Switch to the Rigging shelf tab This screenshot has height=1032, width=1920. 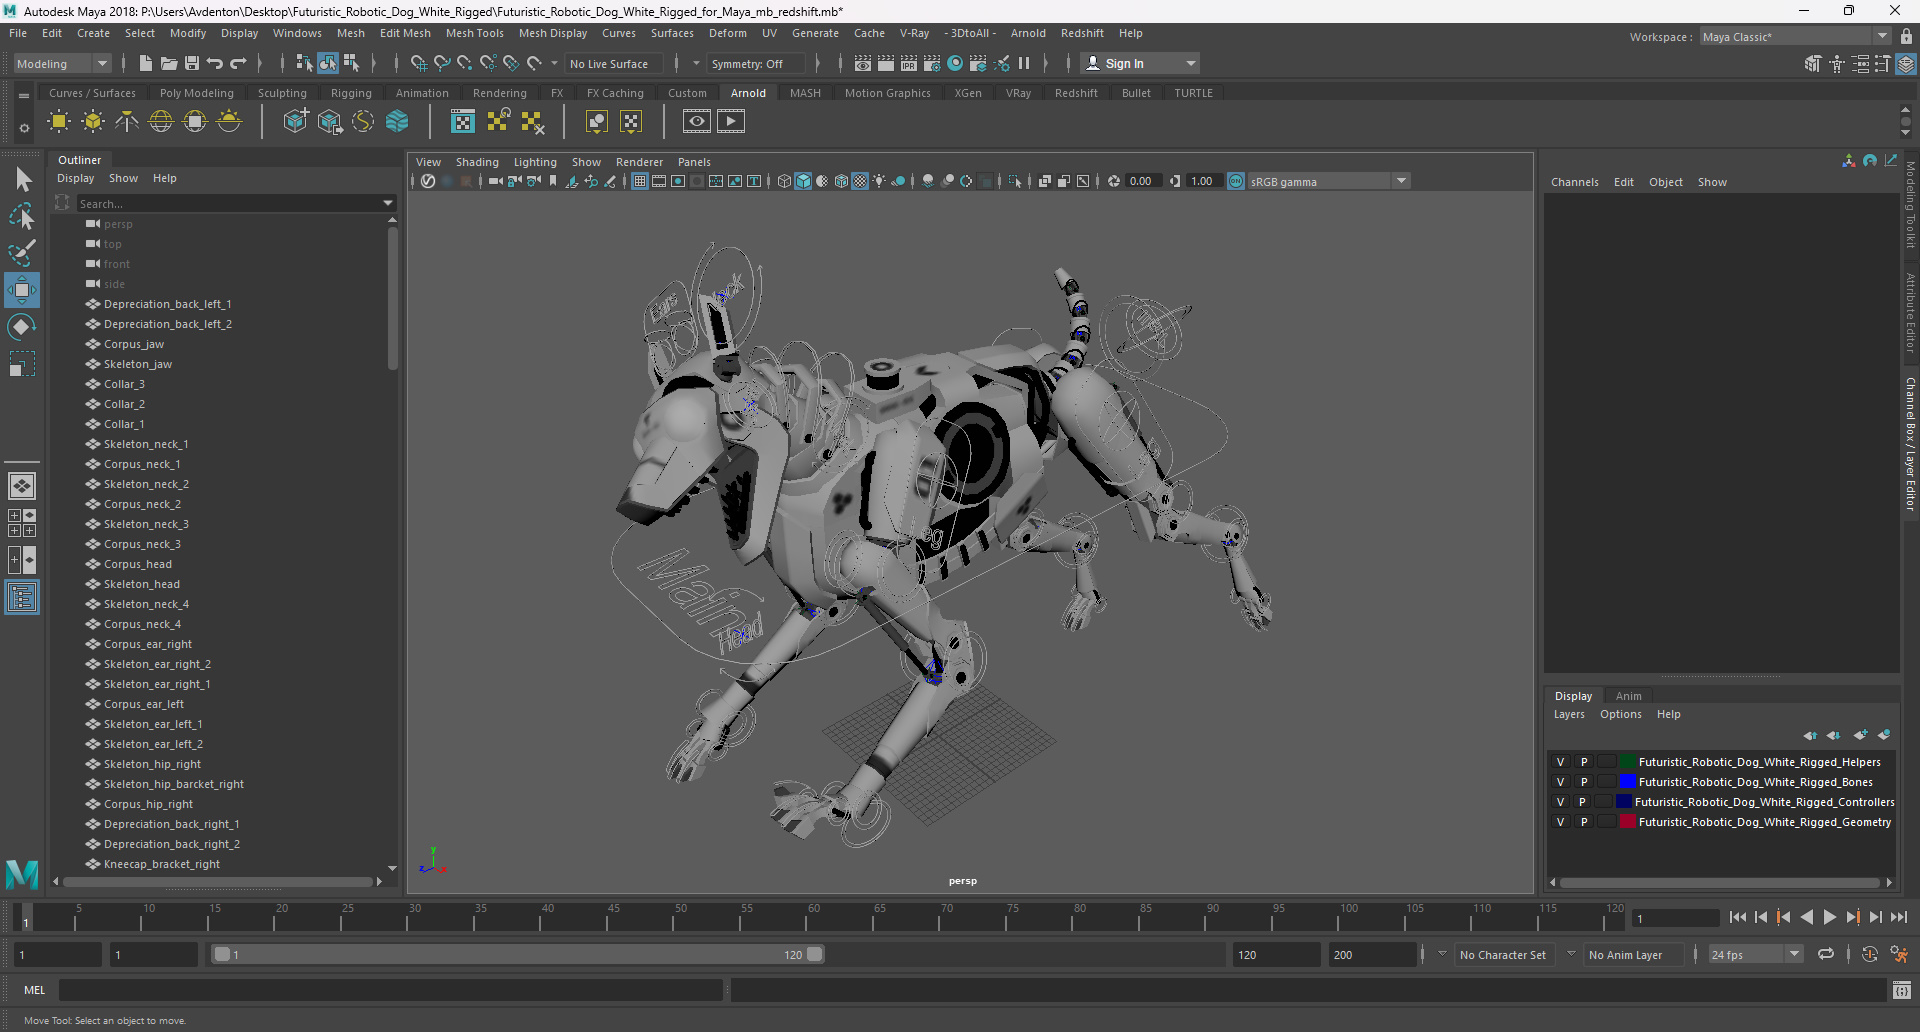pos(351,93)
